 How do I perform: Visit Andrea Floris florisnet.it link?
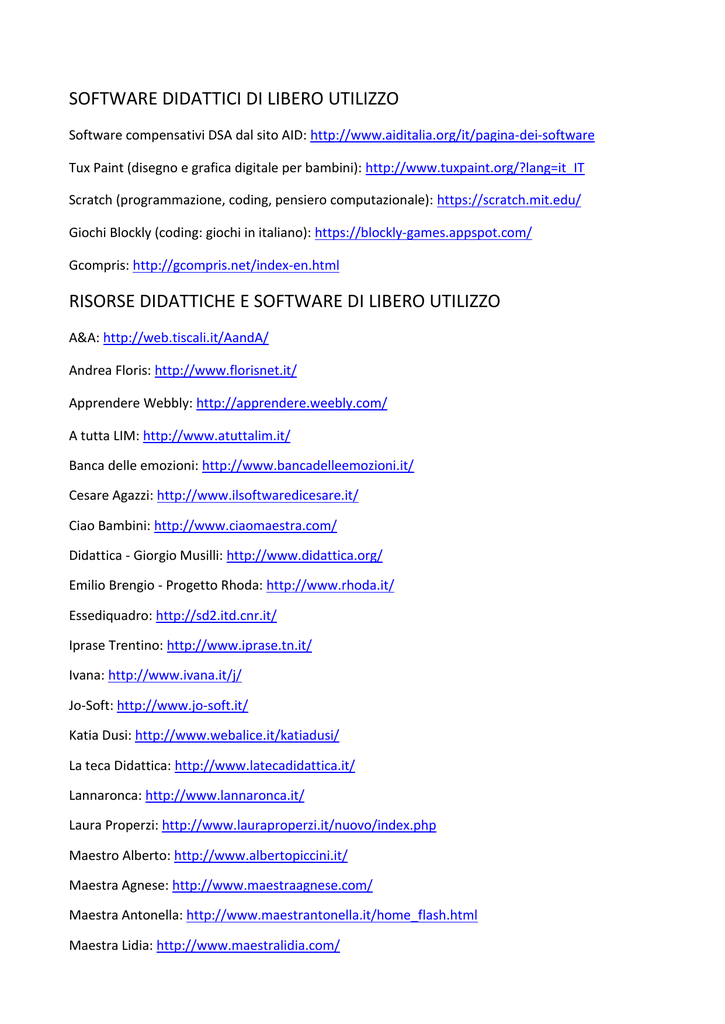pos(225,370)
